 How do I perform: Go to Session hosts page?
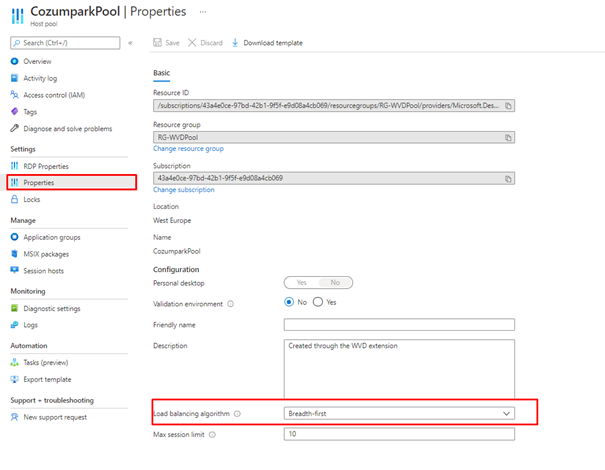pyautogui.click(x=44, y=271)
